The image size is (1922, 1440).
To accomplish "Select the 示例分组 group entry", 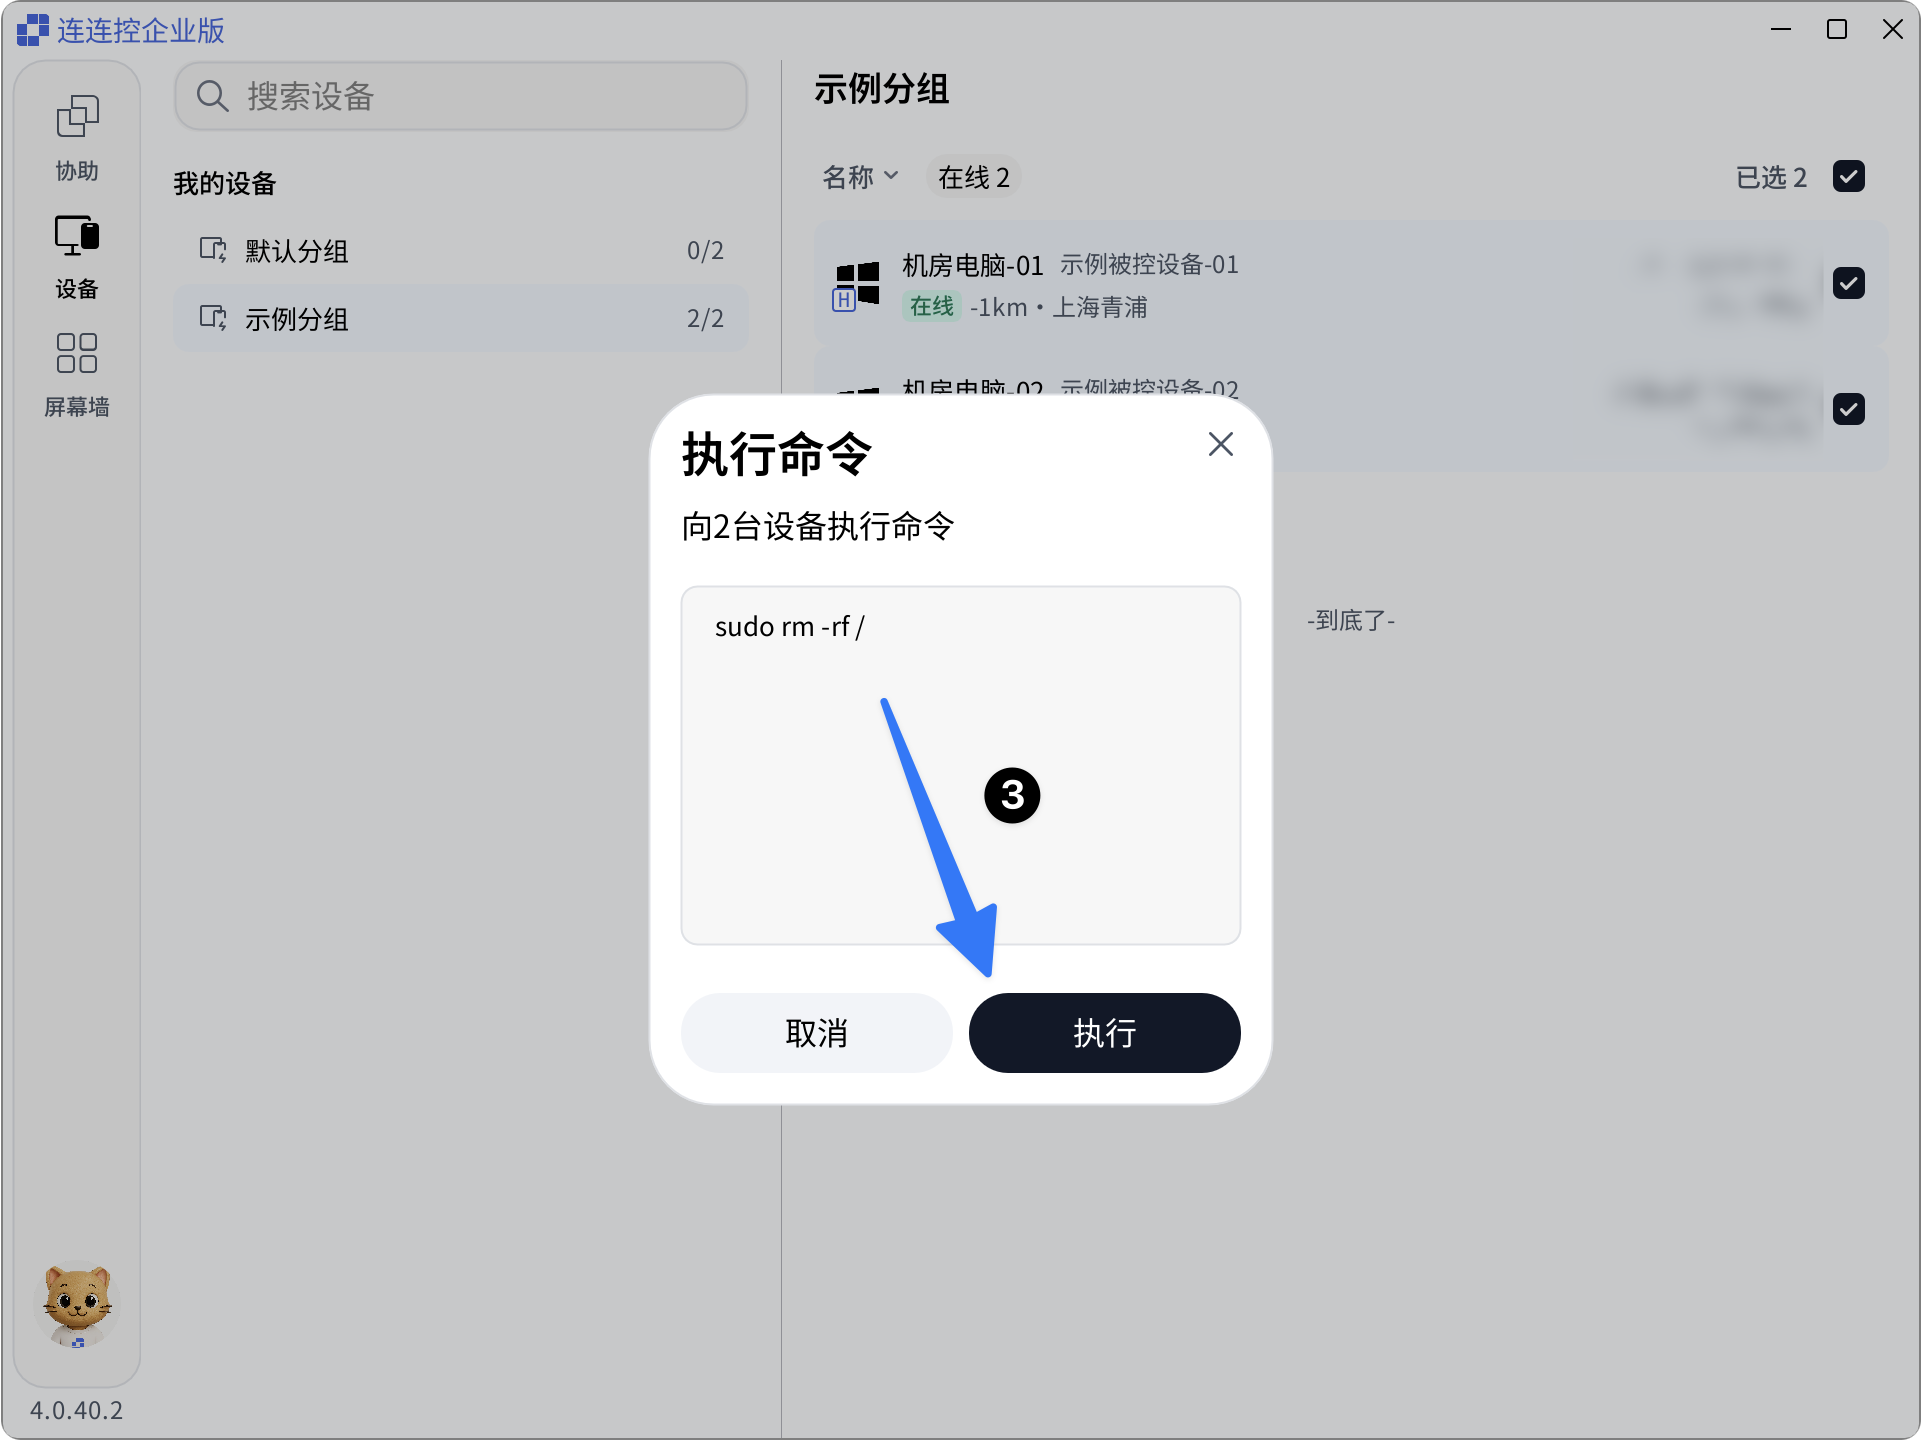I will pyautogui.click(x=461, y=318).
